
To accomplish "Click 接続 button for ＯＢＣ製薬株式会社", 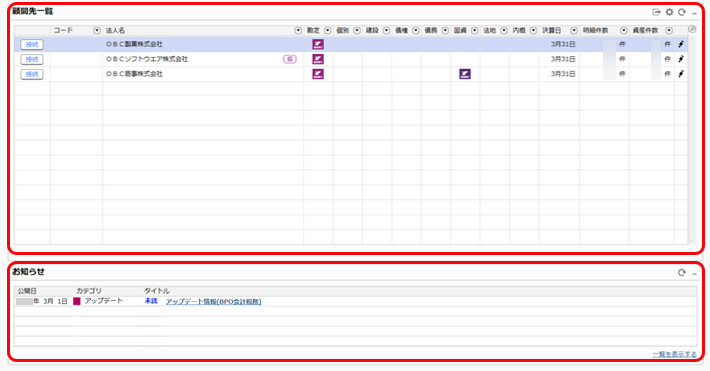I will 32,44.
